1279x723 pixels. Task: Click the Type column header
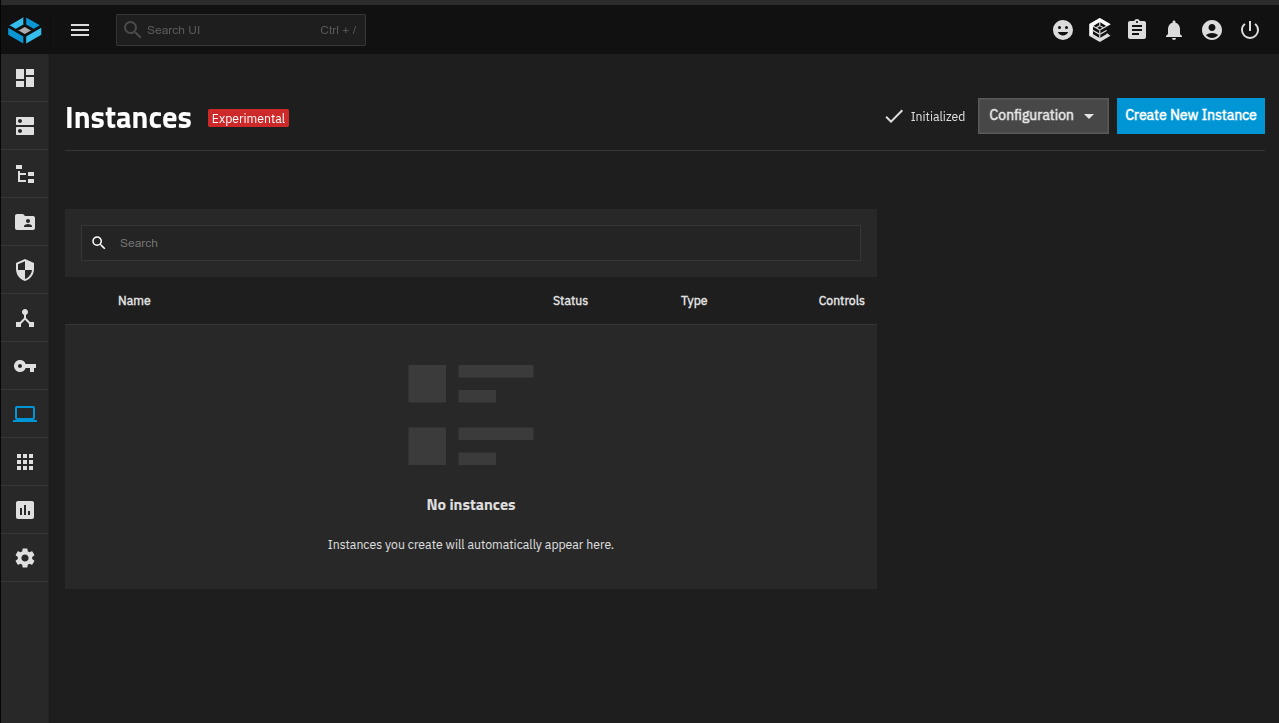pos(694,301)
